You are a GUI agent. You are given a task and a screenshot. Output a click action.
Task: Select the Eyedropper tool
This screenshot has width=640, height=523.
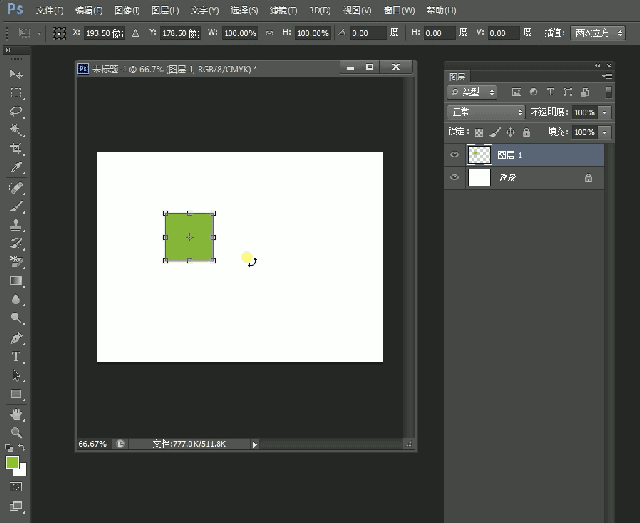click(x=16, y=167)
